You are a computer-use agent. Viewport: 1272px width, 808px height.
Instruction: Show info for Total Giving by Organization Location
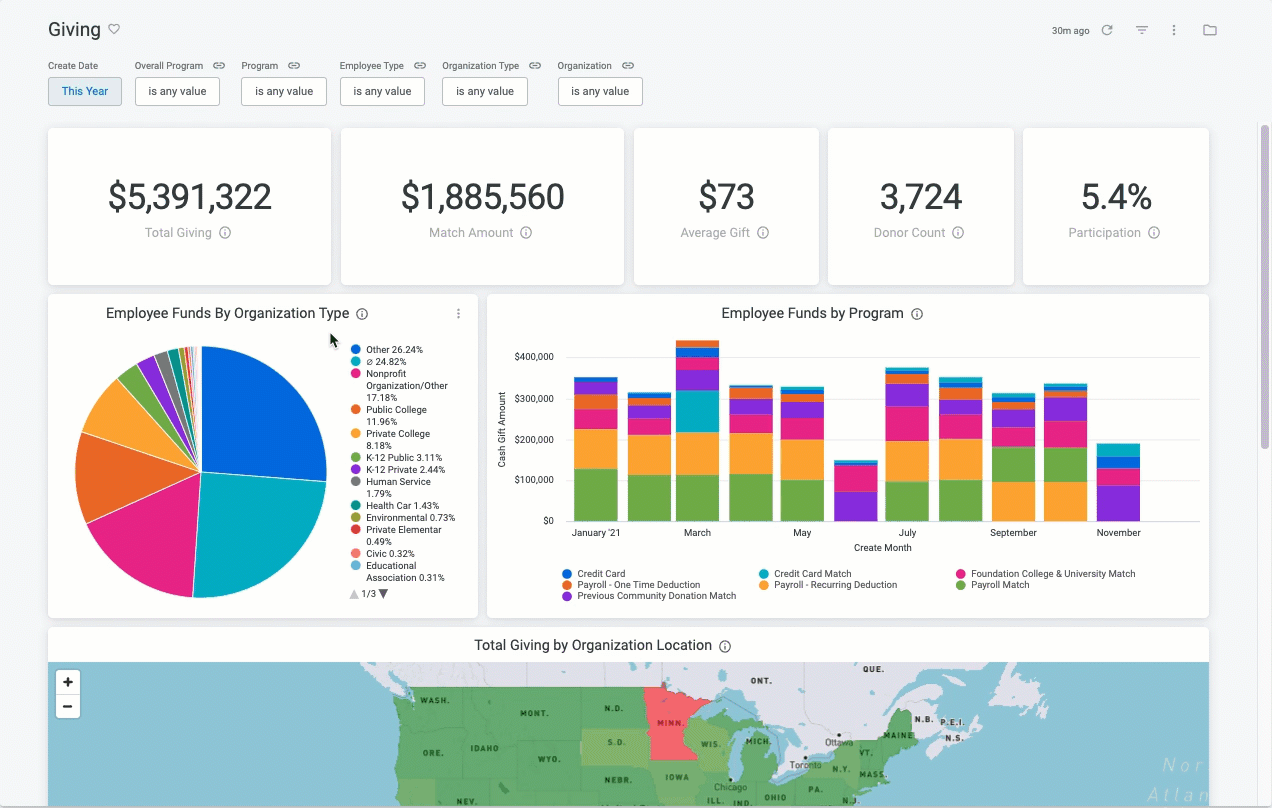(725, 647)
